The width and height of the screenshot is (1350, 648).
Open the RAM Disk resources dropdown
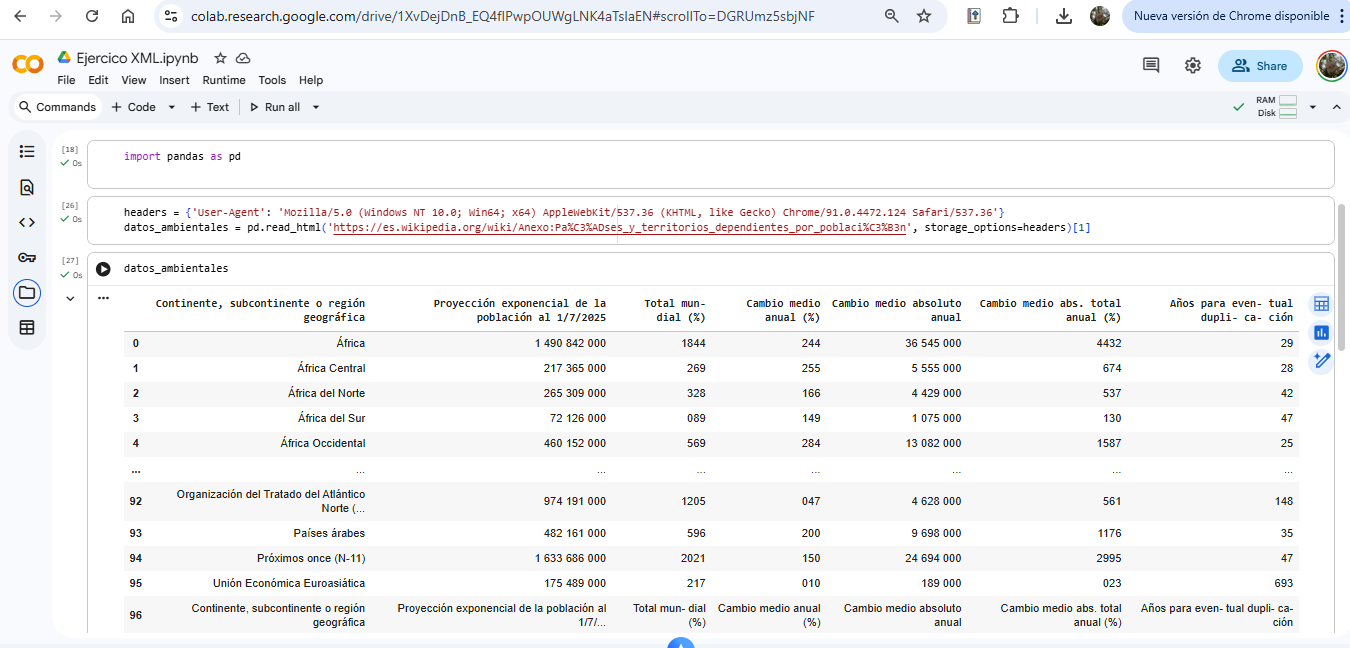[x=1312, y=107]
